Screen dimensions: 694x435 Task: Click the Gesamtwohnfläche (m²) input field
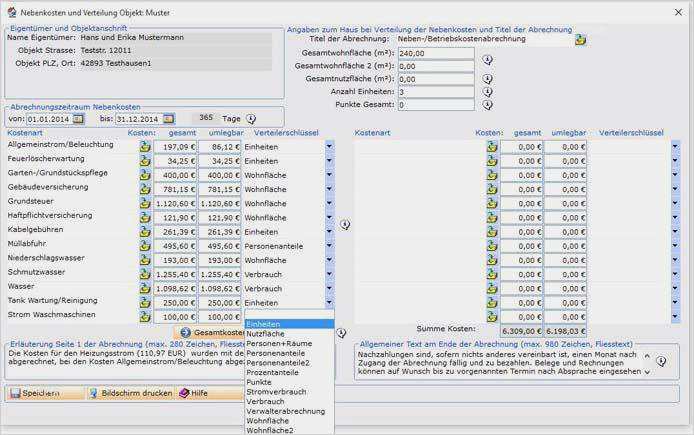[436, 53]
